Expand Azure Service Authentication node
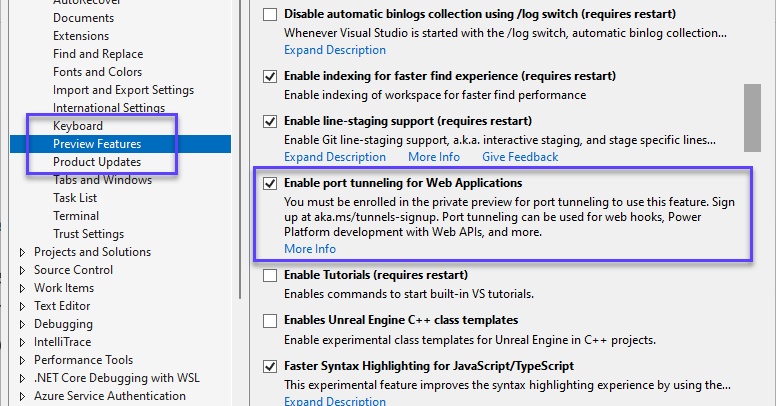776x406 pixels. (x=22, y=396)
